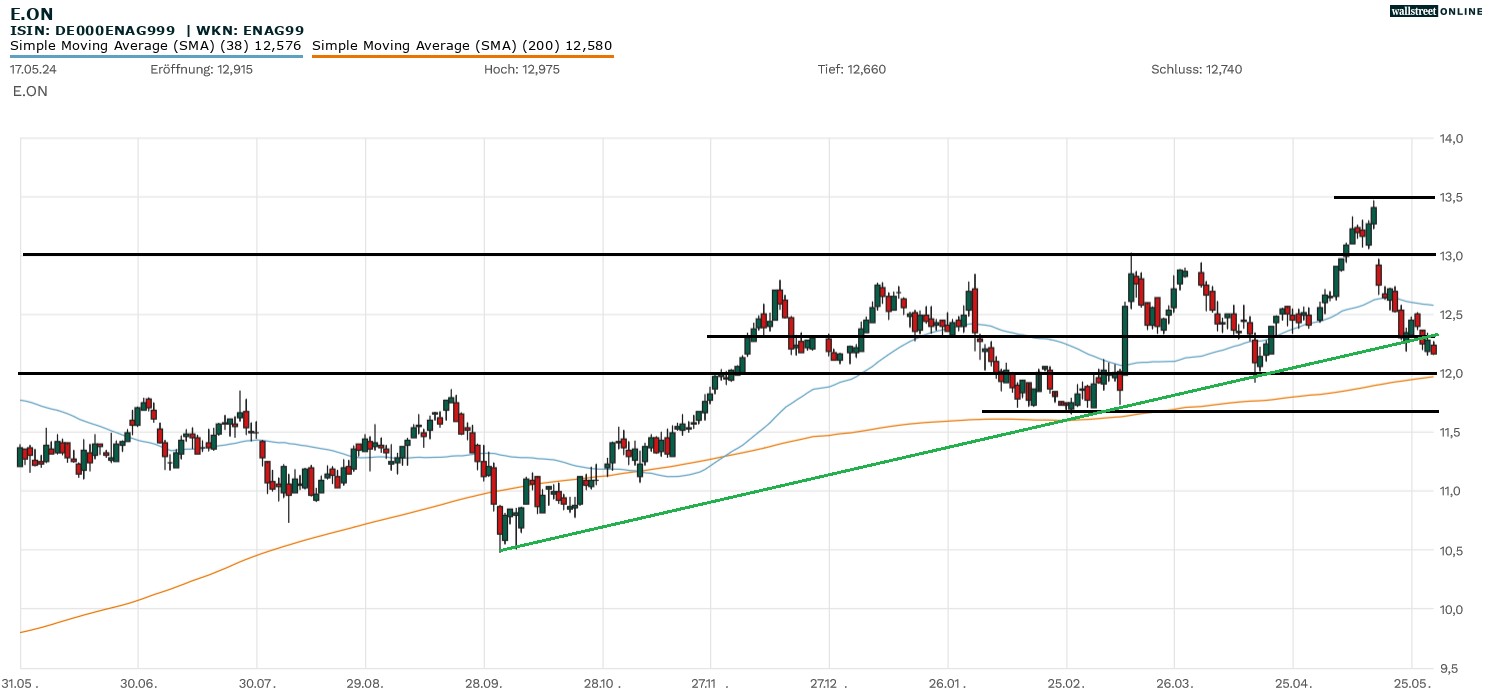This screenshot has height=689, width=1490.
Task: Click the blue SMA 38 legend underline
Action: coord(155,56)
